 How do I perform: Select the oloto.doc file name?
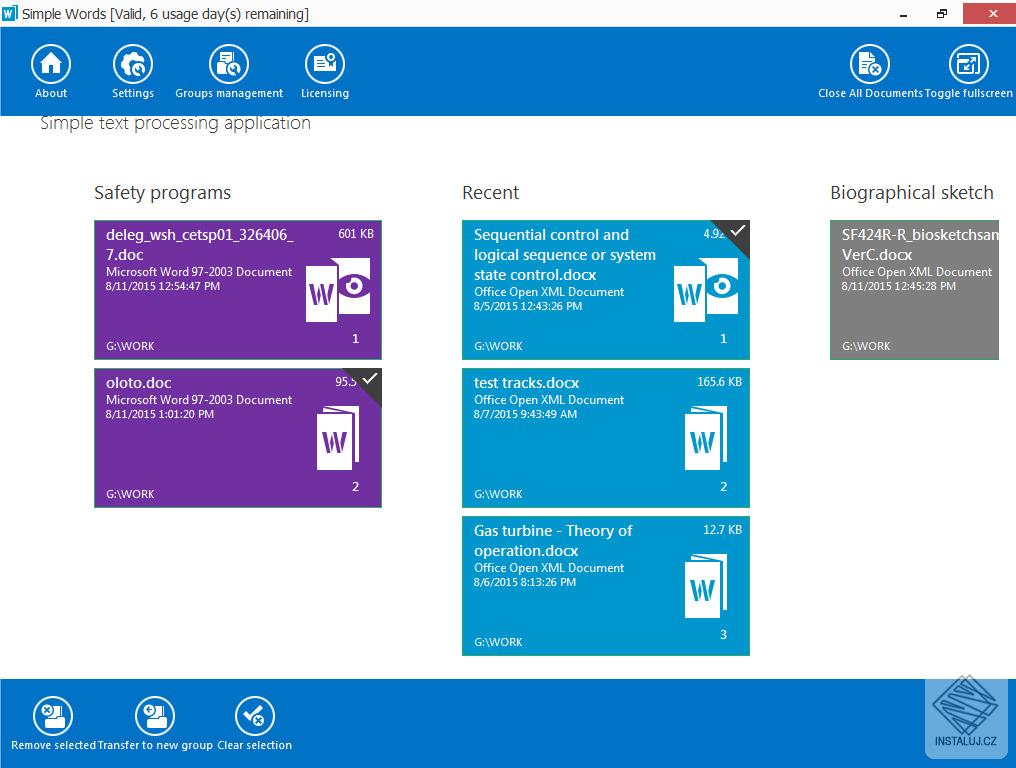(139, 382)
